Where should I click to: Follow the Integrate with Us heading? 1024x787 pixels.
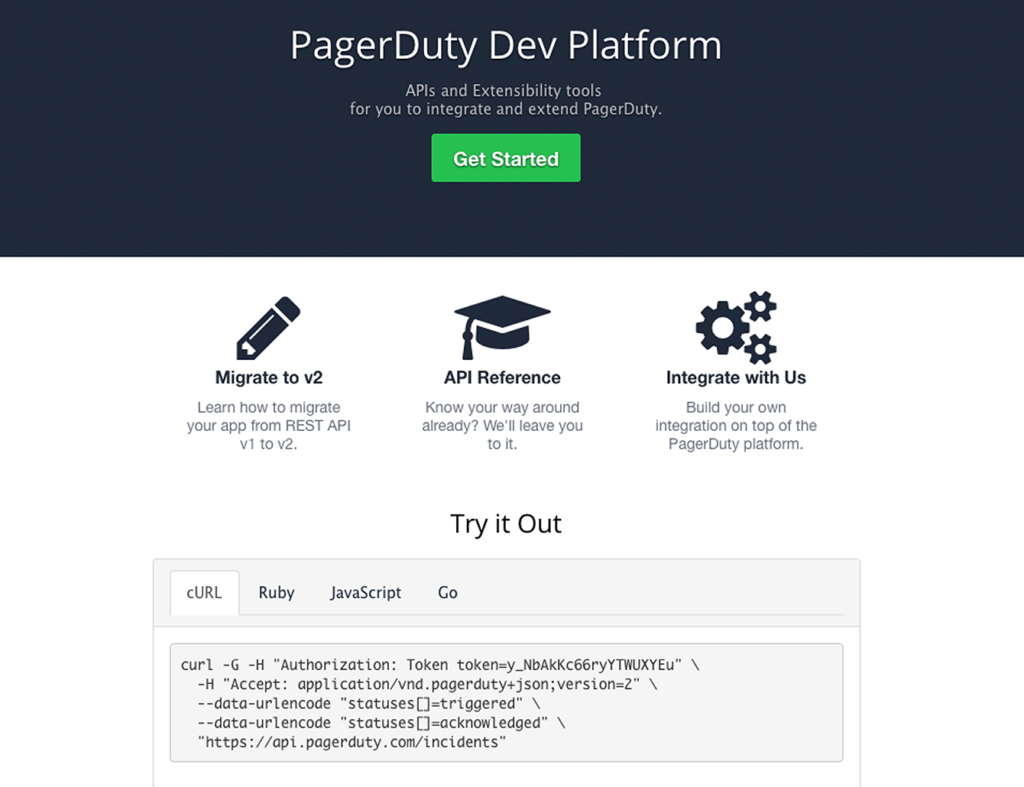(x=736, y=377)
